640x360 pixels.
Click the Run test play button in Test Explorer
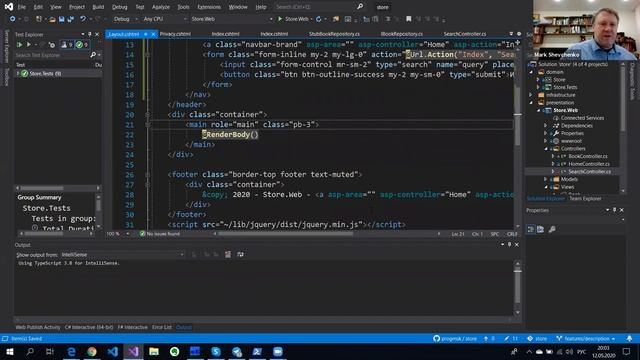[29, 44]
